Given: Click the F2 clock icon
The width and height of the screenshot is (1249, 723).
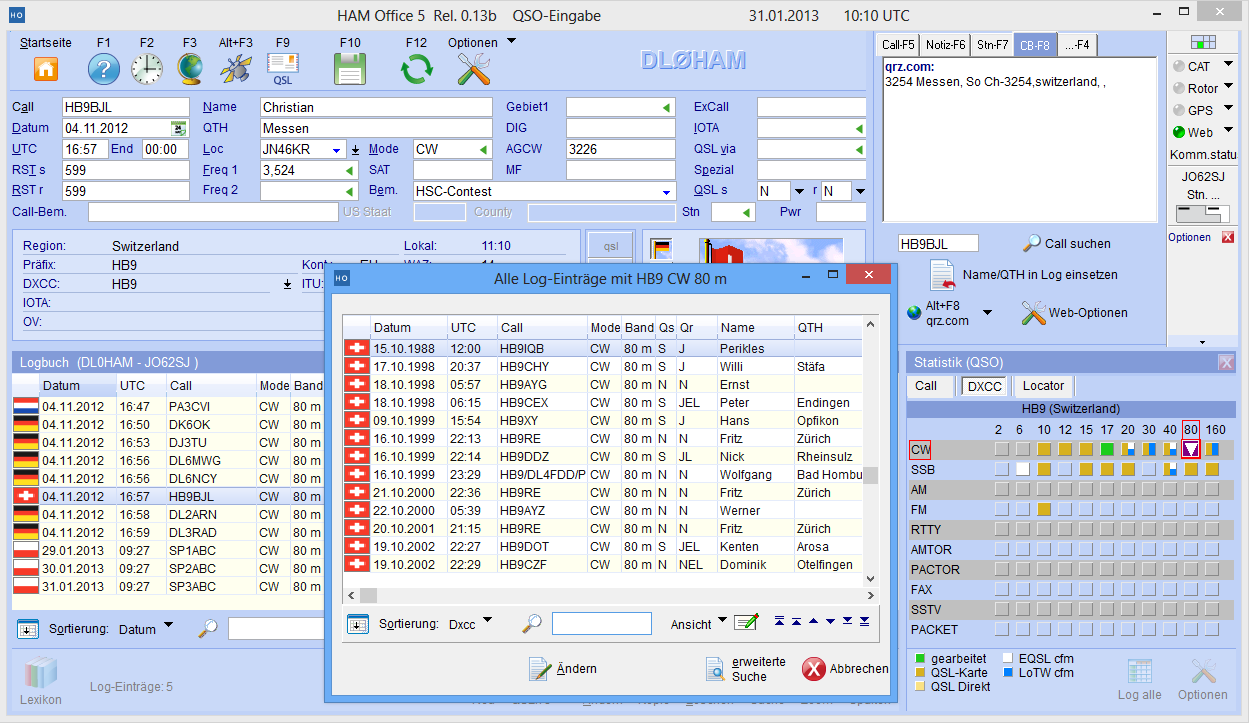Looking at the screenshot, I should 147,68.
